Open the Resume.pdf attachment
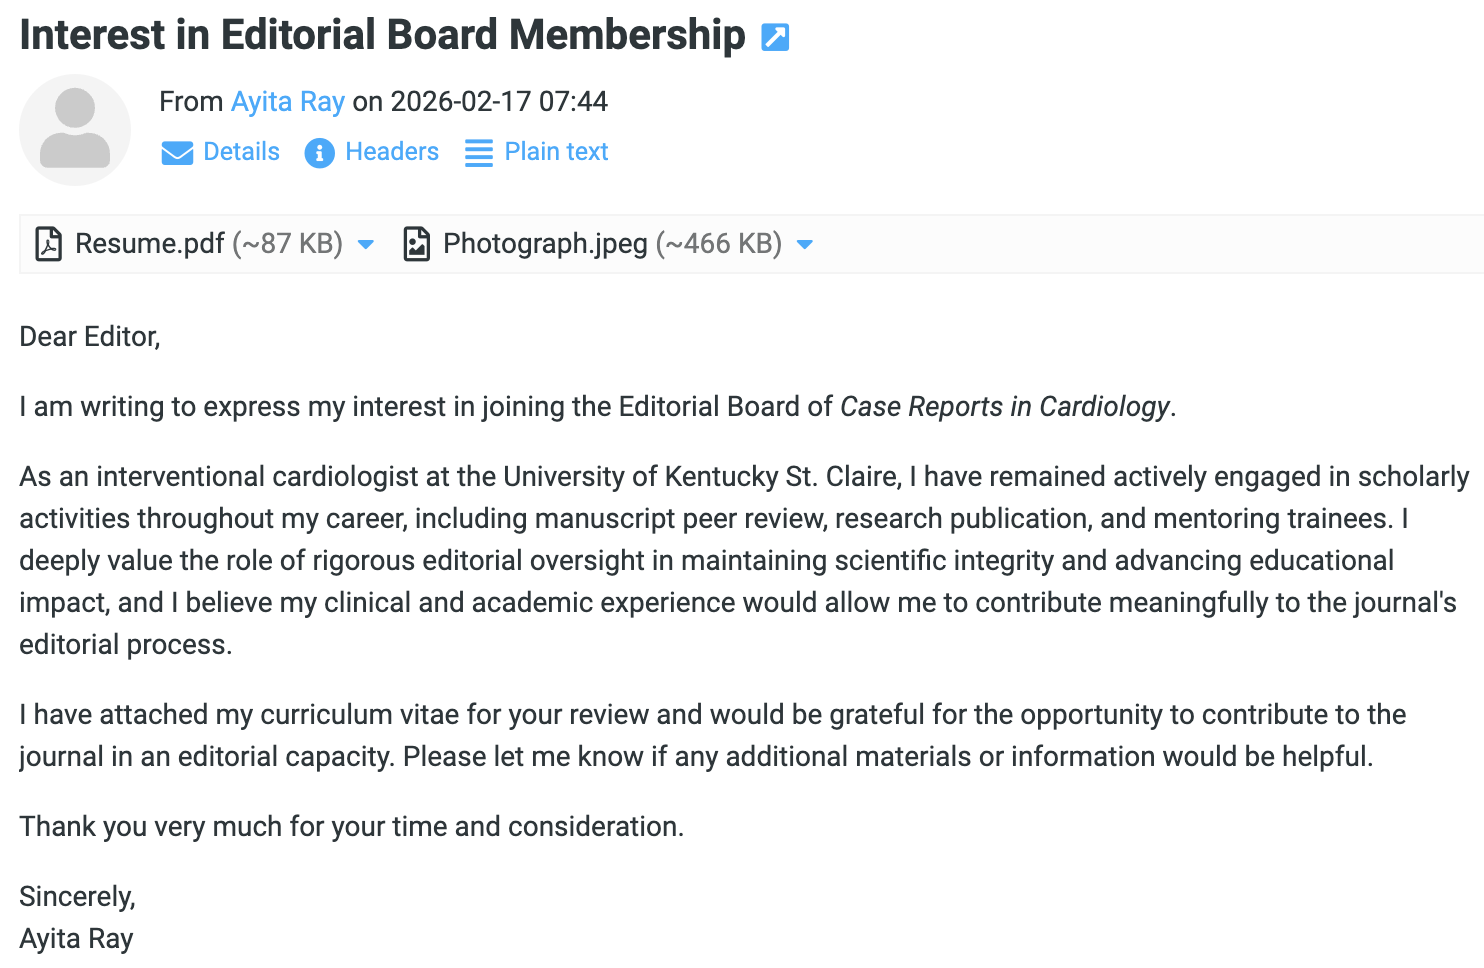The height and width of the screenshot is (968, 1484). pos(150,244)
